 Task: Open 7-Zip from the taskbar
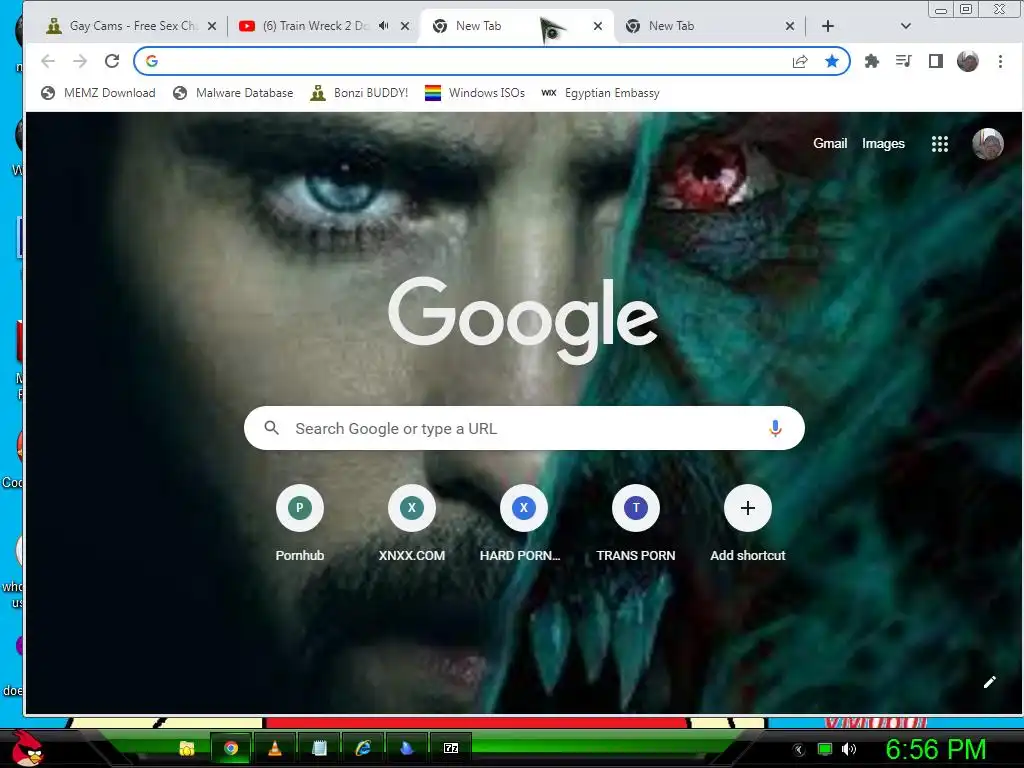tap(451, 748)
